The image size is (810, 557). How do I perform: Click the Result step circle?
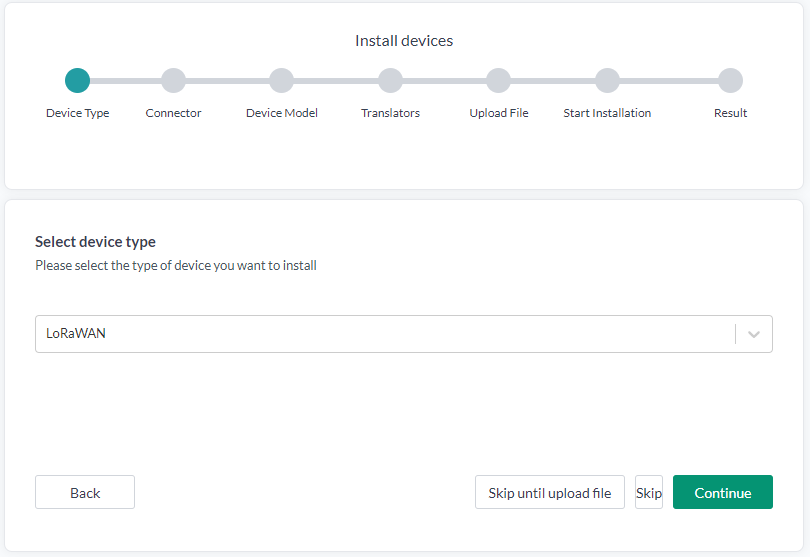(730, 81)
